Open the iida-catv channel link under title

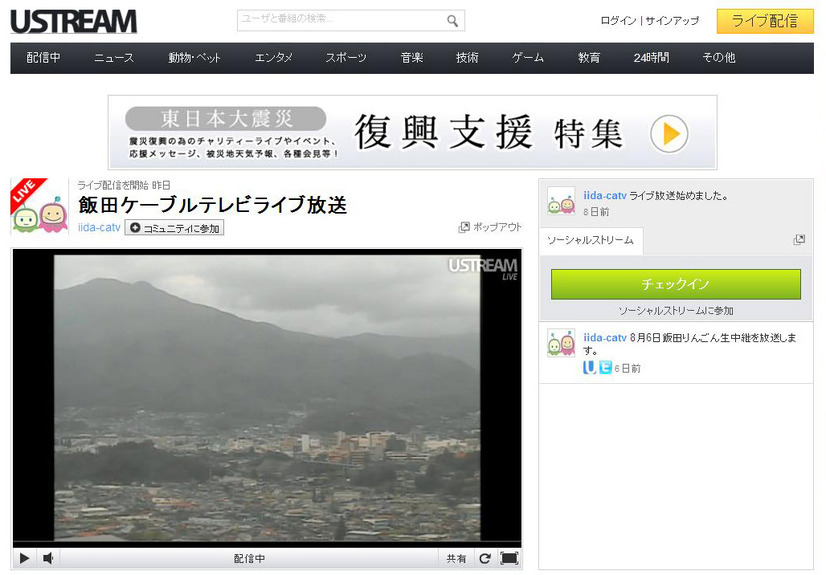click(x=99, y=227)
